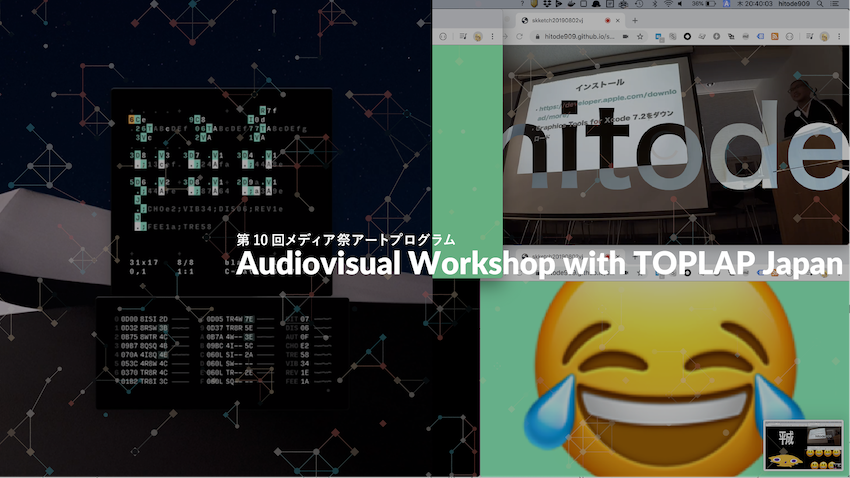Click the blue tag extension icon
Image resolution: width=850 pixels, height=478 pixels.
[760, 36]
